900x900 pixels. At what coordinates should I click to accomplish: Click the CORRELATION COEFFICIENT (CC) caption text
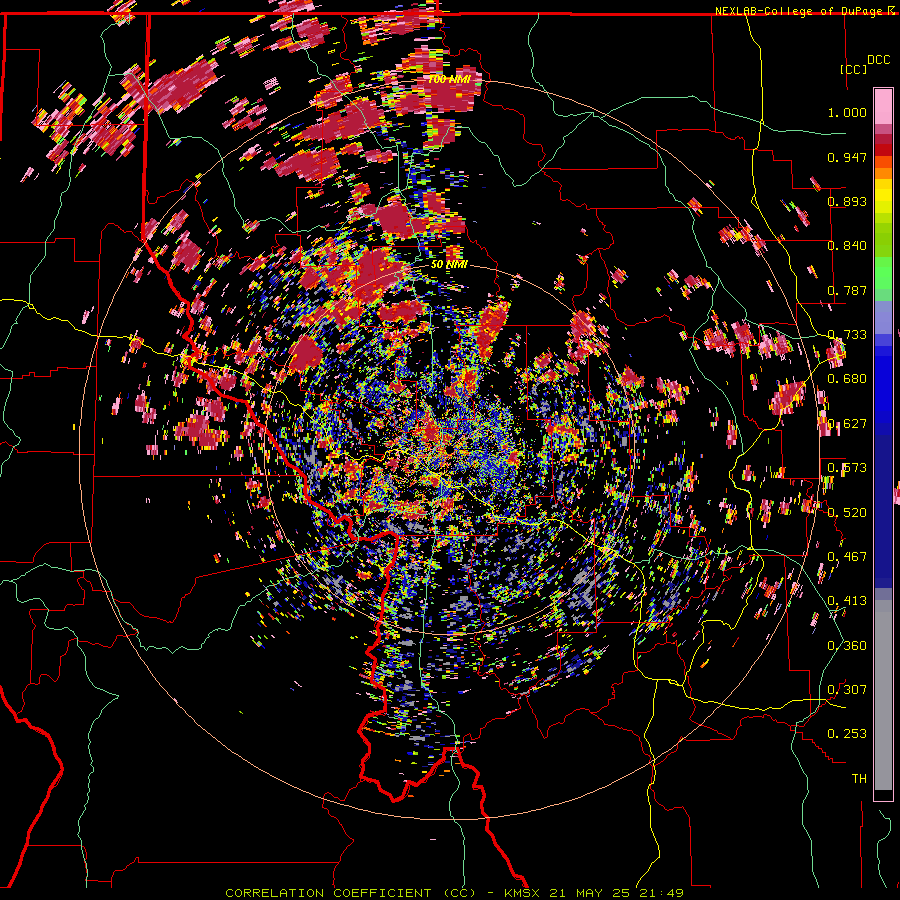351,893
